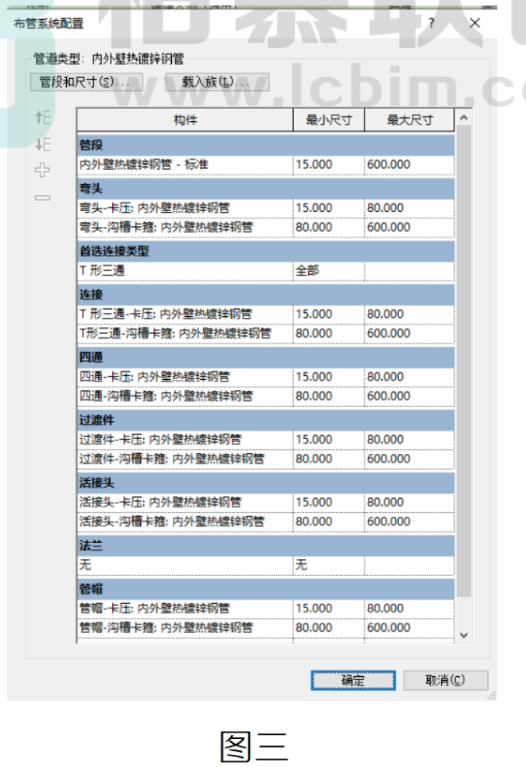Image resolution: width=526 pixels, height=767 pixels.
Task: Select row 四通-沟槽卡箍: 内外壁热镀锌钢管
Action: coord(266,396)
